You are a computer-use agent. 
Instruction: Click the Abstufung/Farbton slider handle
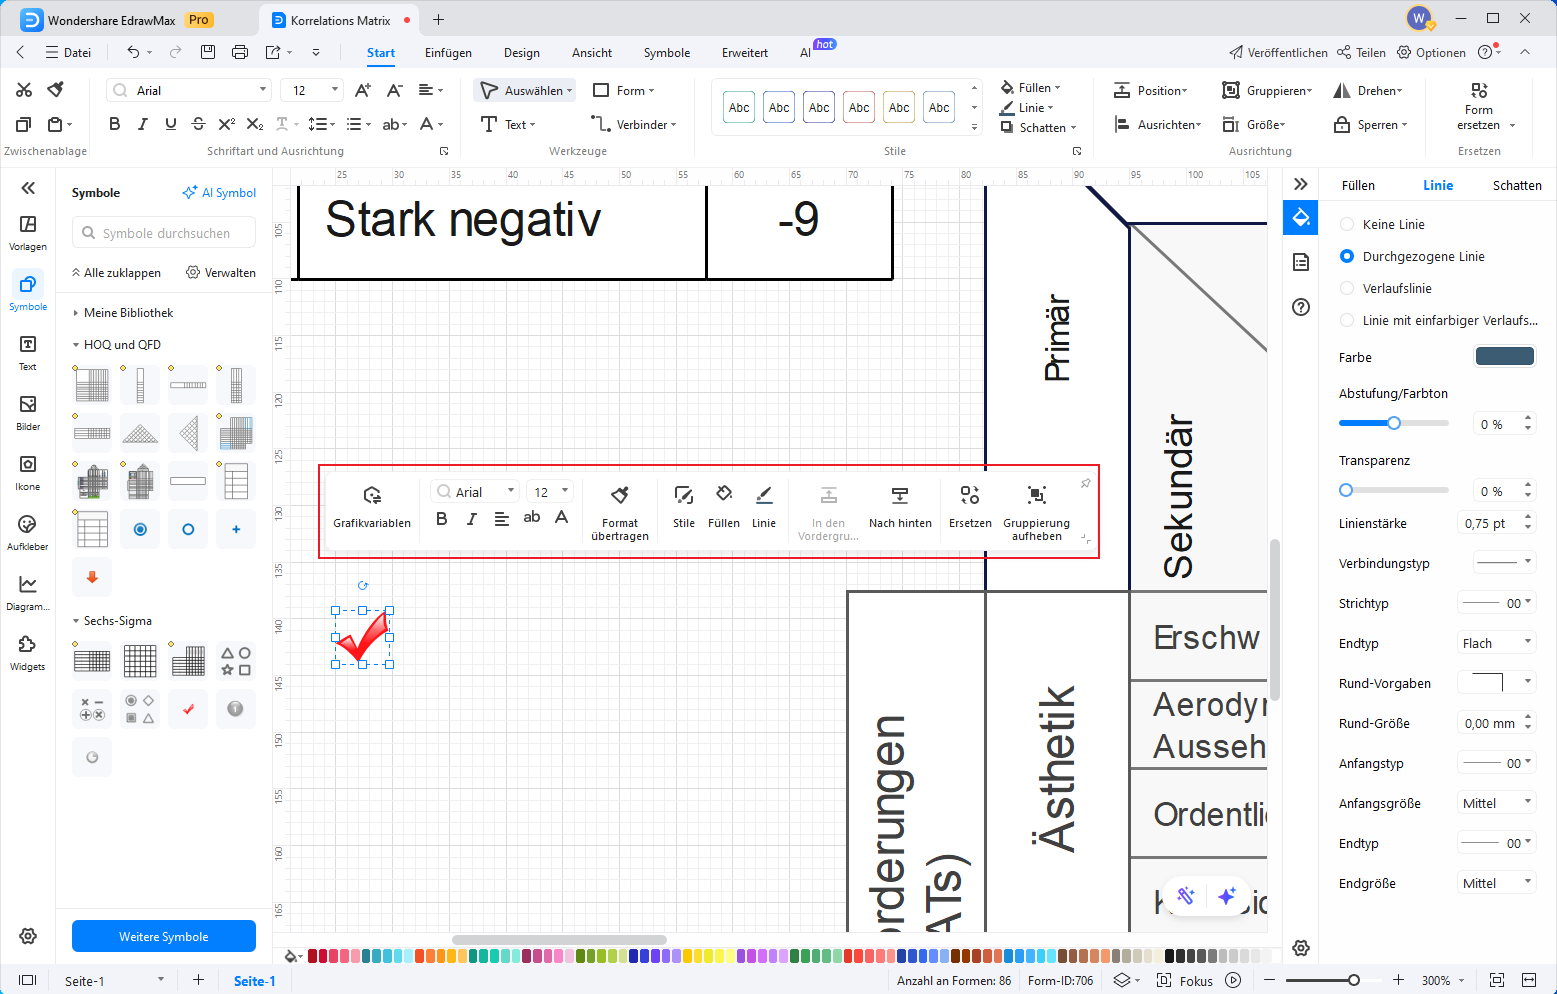point(1393,423)
